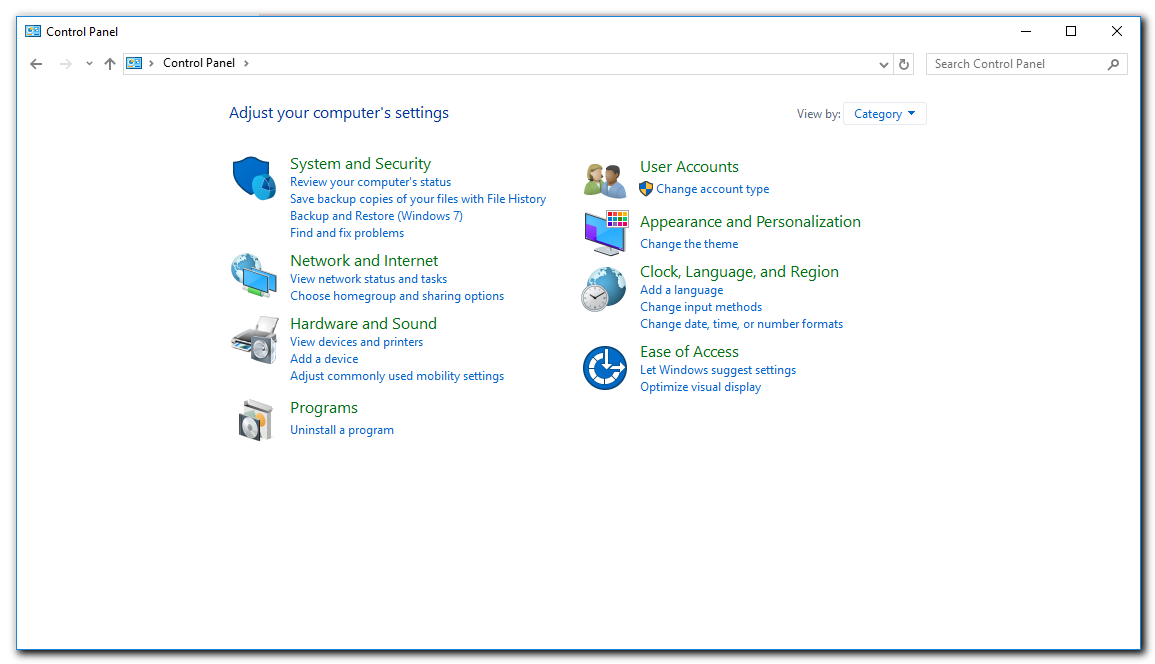The height and width of the screenshot is (664, 1155).
Task: Open View devices and printers link
Action: (x=356, y=342)
